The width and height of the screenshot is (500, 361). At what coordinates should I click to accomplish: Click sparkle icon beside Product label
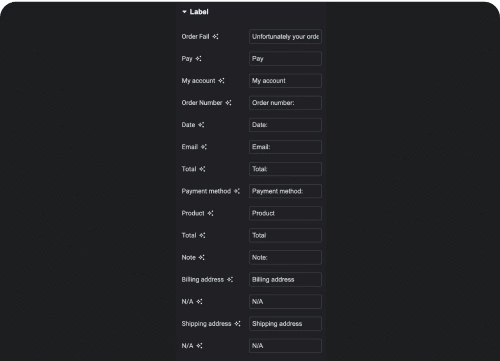click(210, 213)
